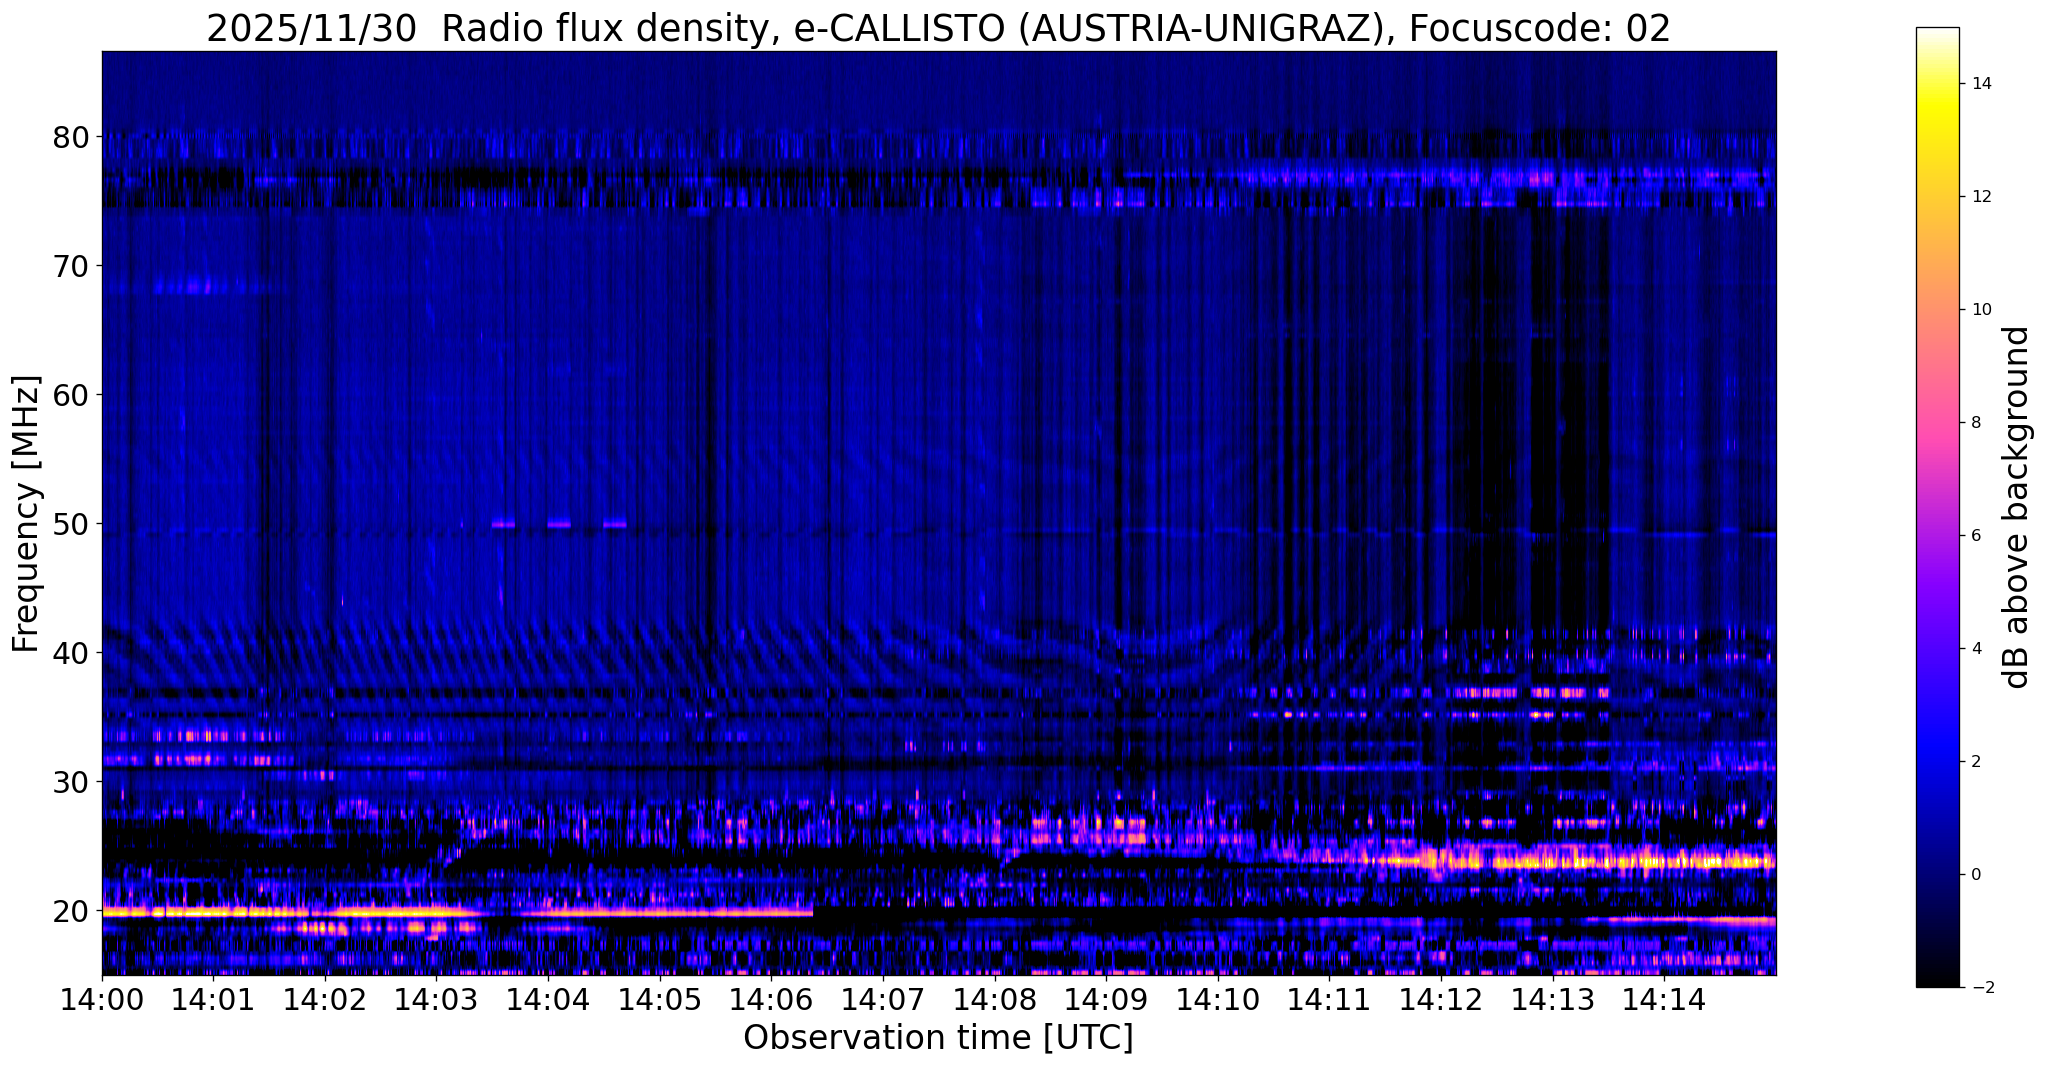This screenshot has height=1067, width=2047.
Task: Click the 14:08 time tick label
Action: tap(994, 998)
